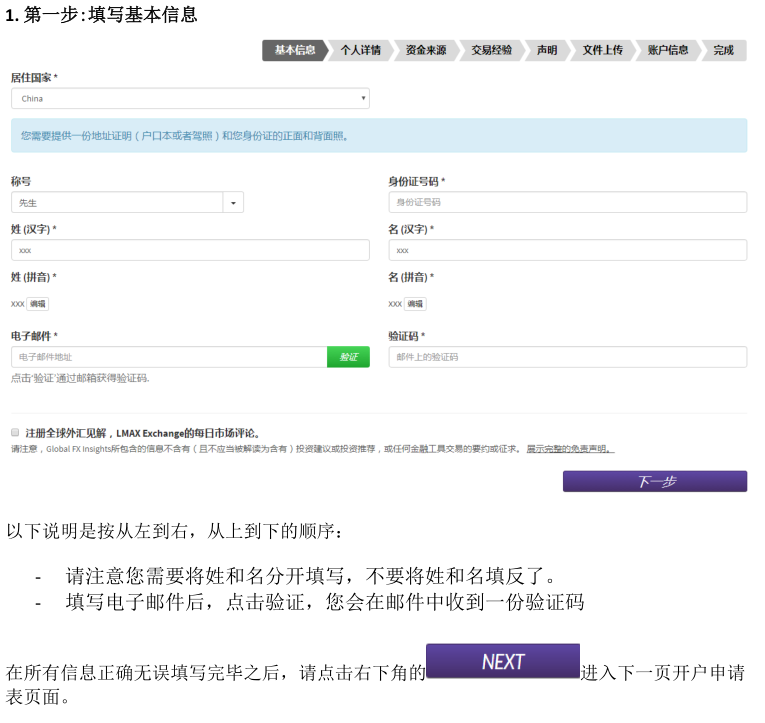The height and width of the screenshot is (723, 765).
Task: Jump to the 完成 step
Action: 723,50
